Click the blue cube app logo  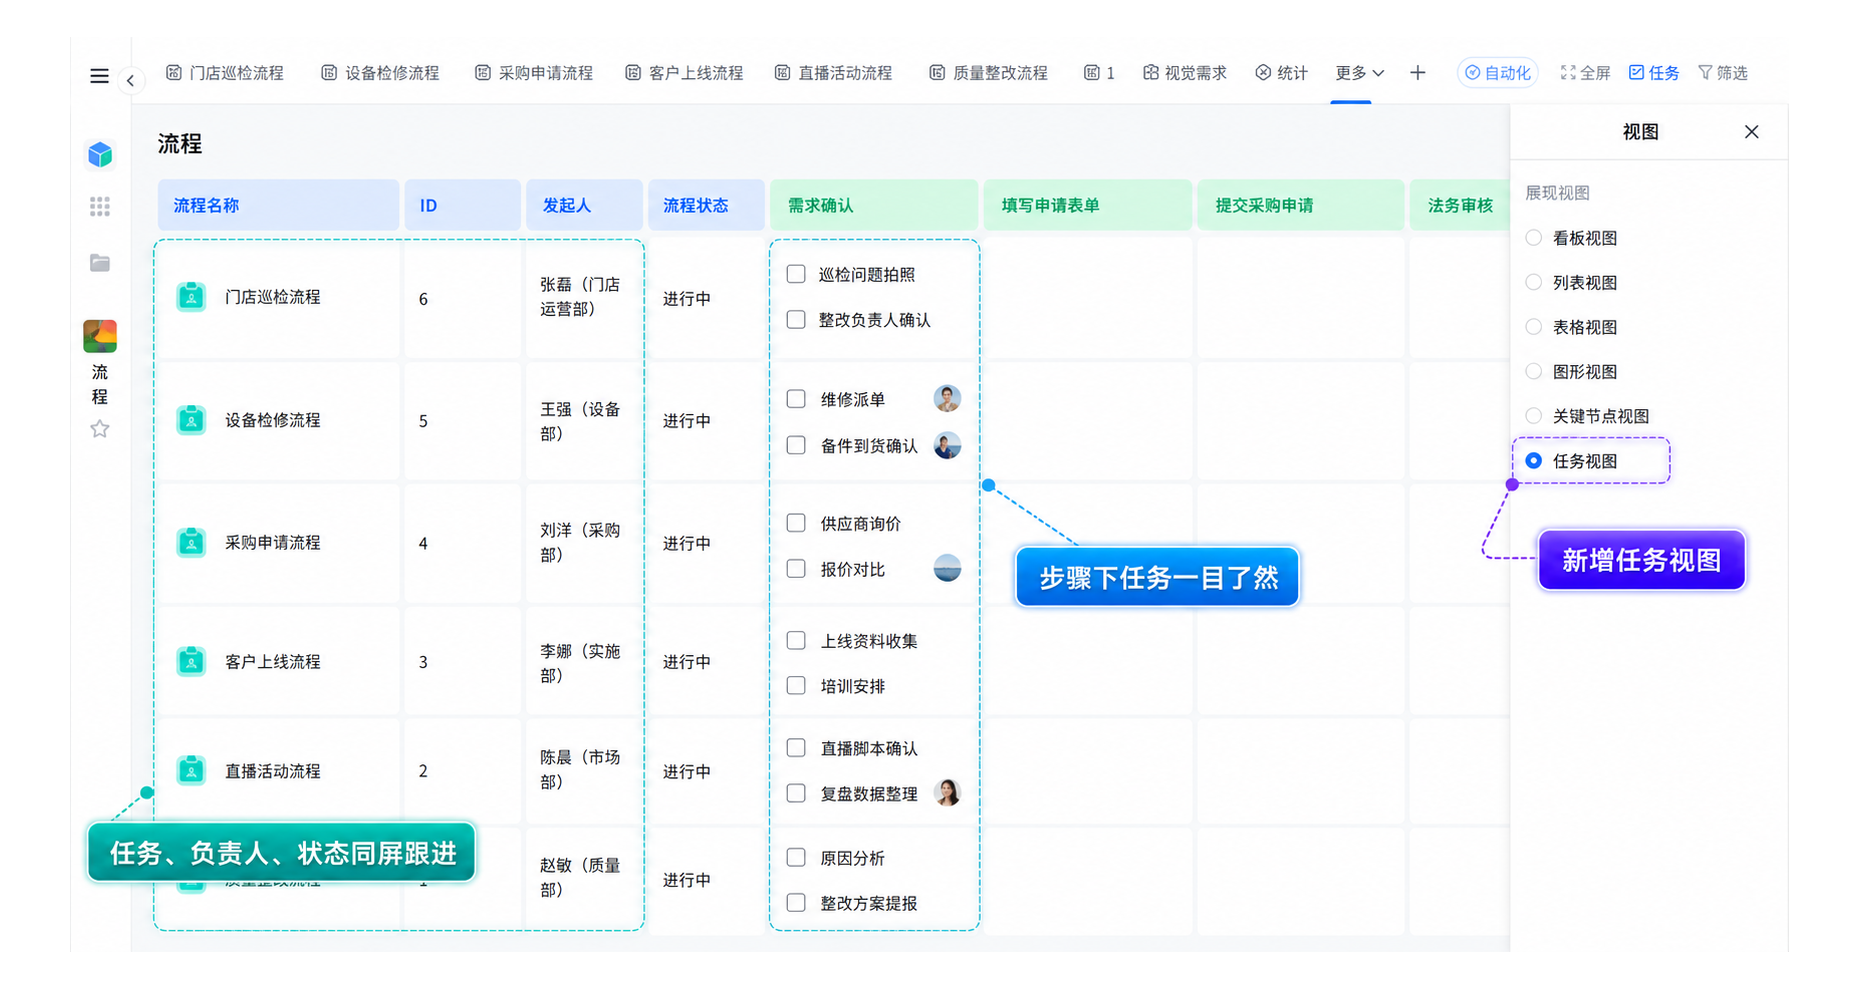[x=100, y=154]
